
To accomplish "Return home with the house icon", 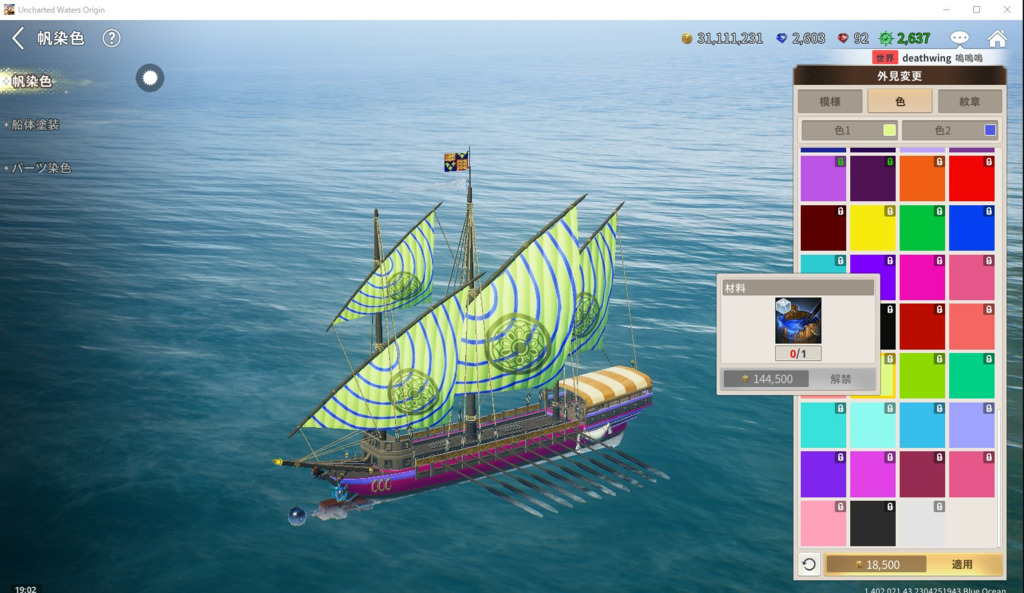I will tap(997, 39).
